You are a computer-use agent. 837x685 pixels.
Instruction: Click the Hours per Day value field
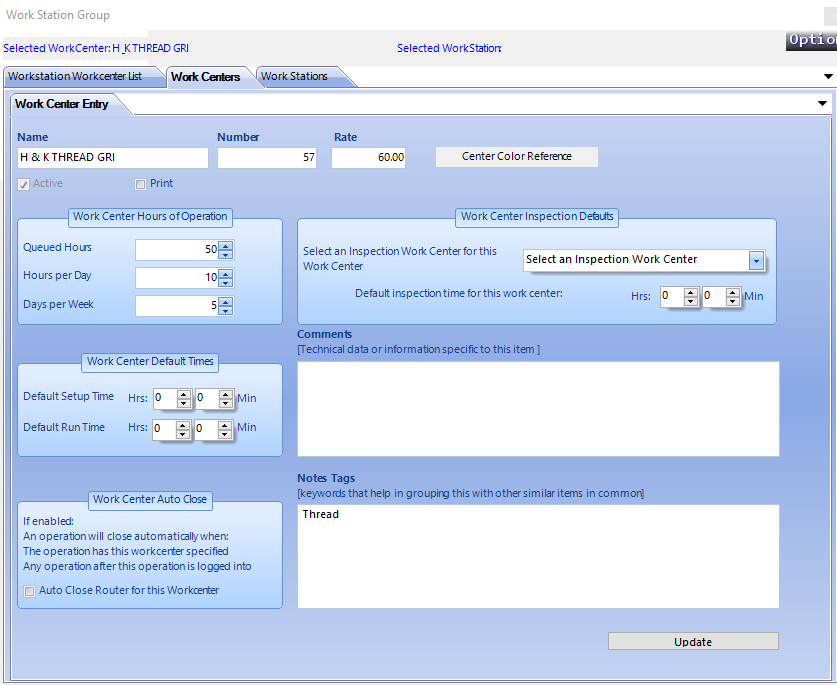(x=177, y=278)
